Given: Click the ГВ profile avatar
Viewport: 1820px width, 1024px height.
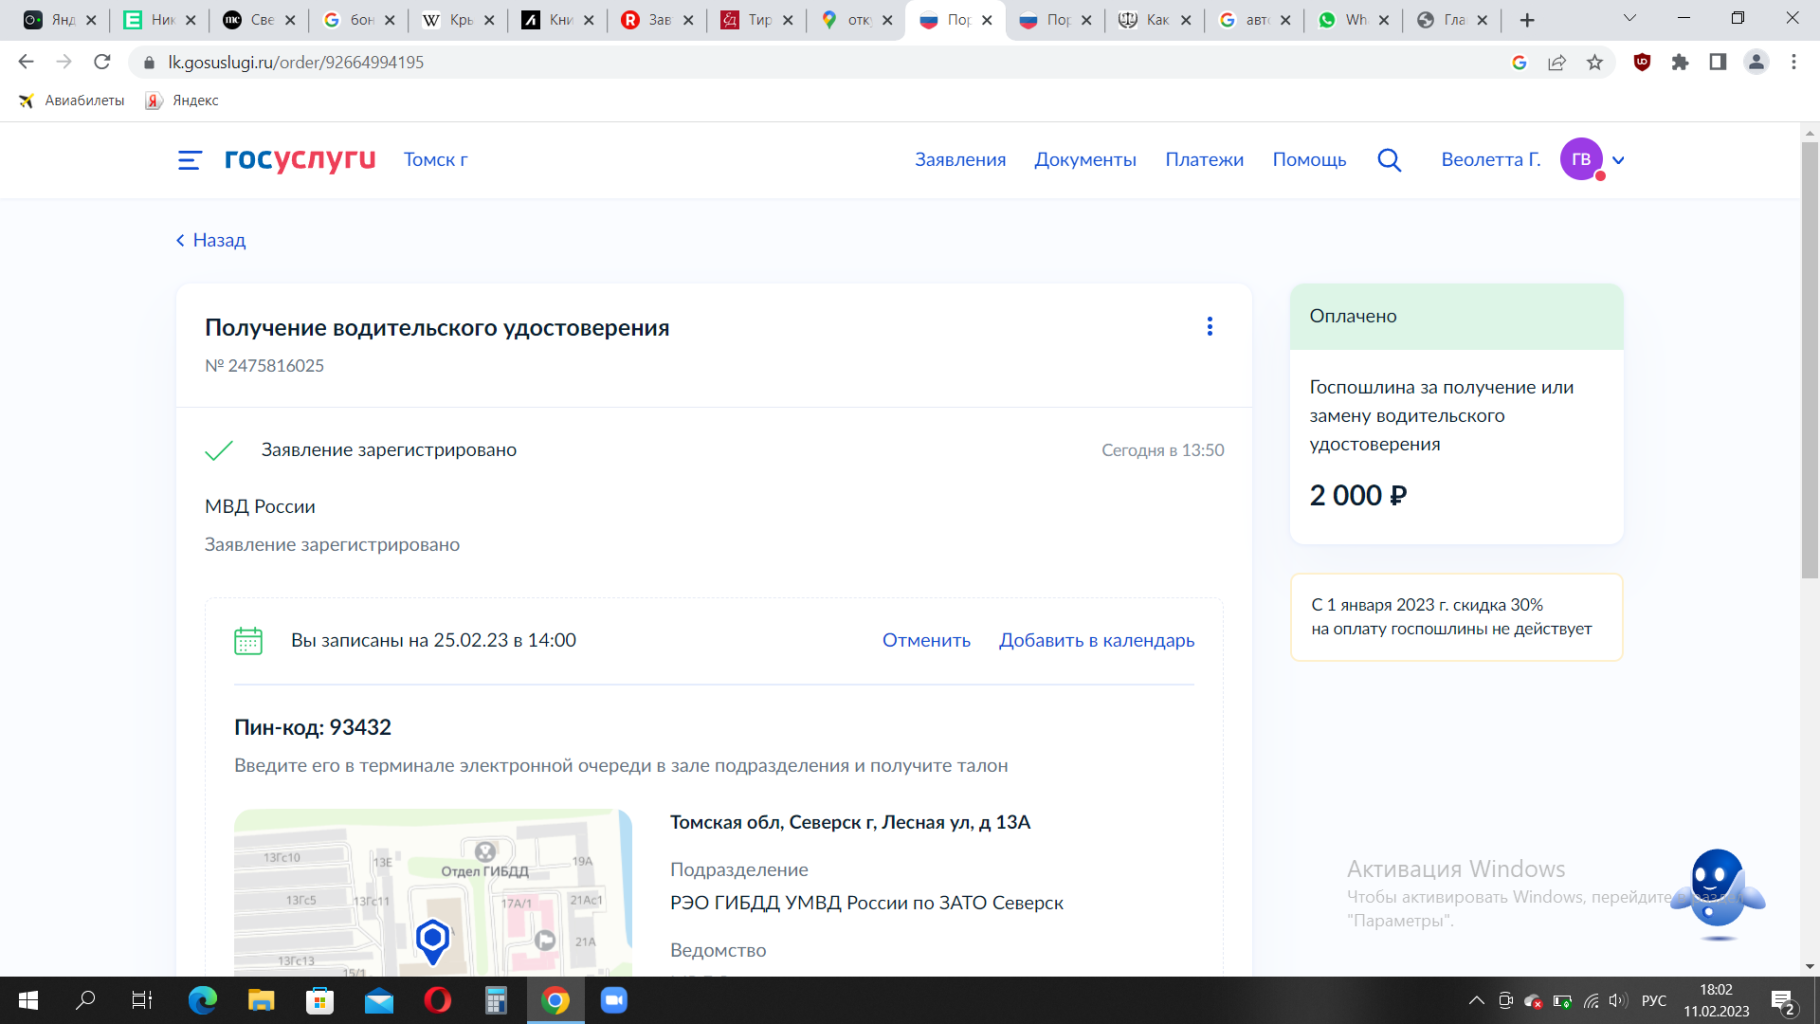Looking at the screenshot, I should coord(1580,160).
